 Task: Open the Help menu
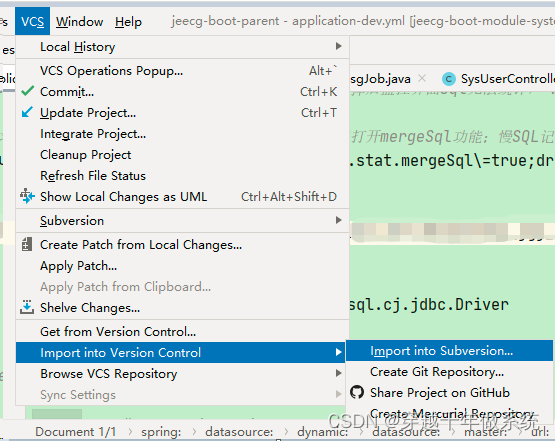pyautogui.click(x=128, y=22)
